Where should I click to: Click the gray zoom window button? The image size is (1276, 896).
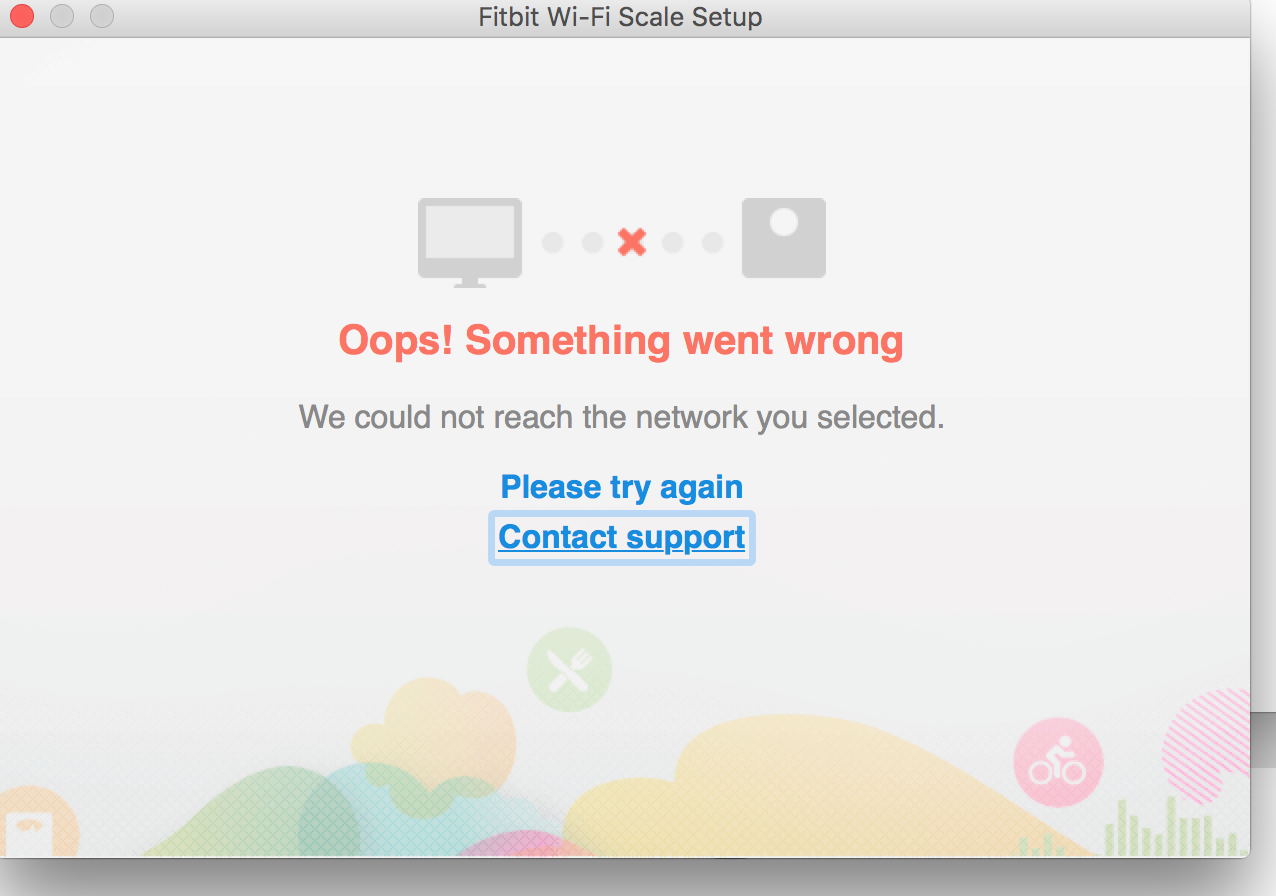[x=102, y=17]
